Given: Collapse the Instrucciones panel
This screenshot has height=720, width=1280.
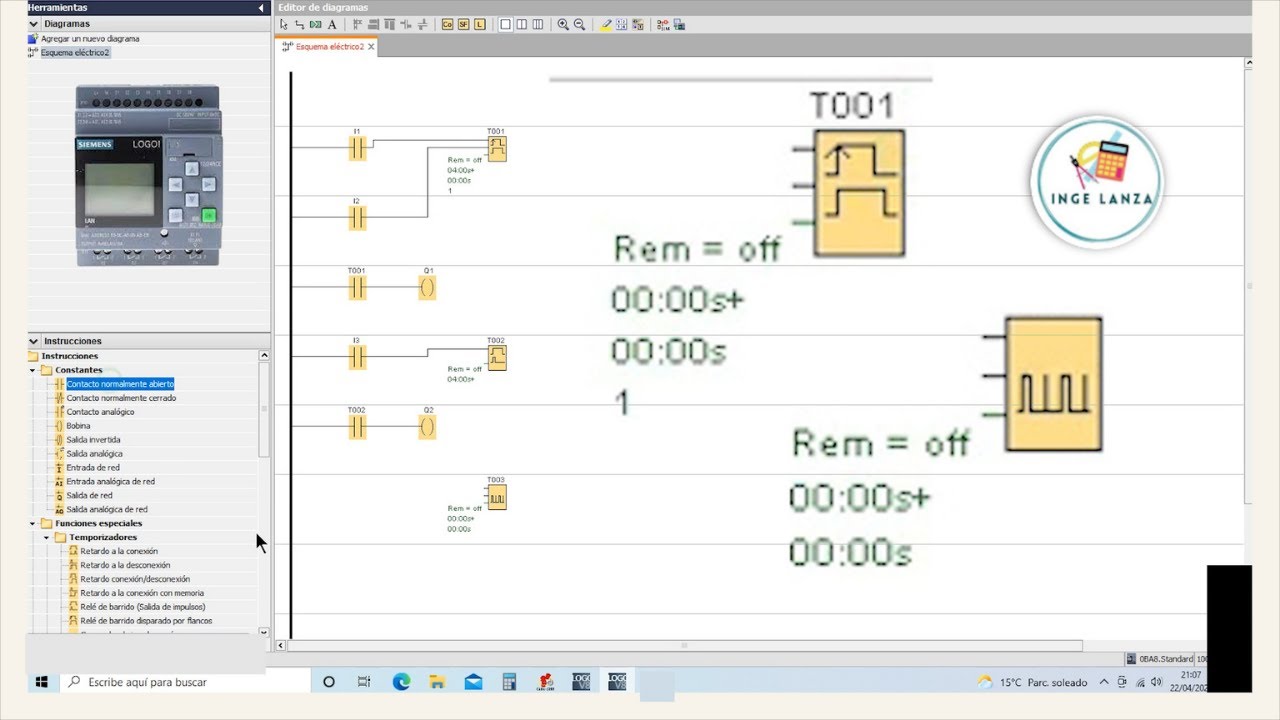Looking at the screenshot, I should pos(35,341).
